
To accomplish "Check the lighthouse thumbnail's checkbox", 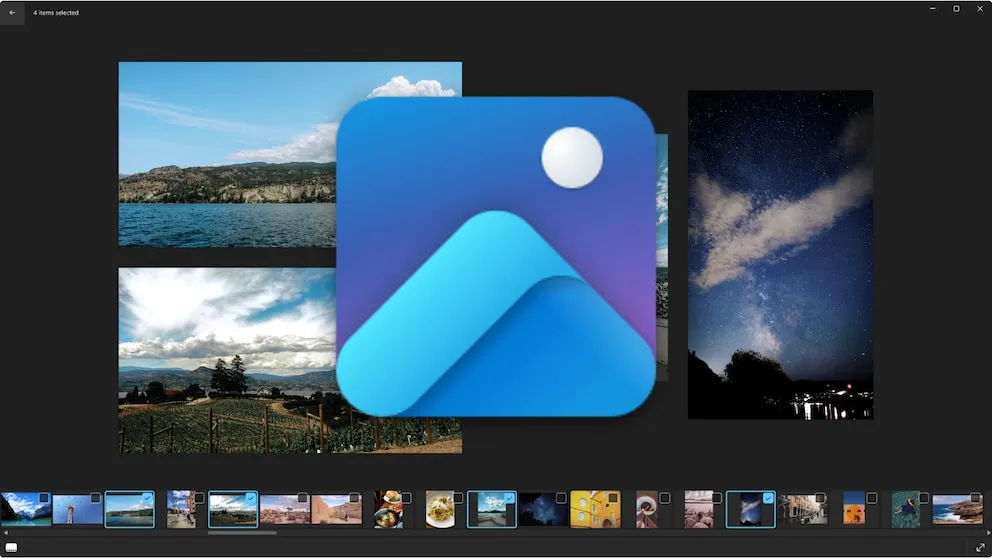I will [x=95, y=499].
